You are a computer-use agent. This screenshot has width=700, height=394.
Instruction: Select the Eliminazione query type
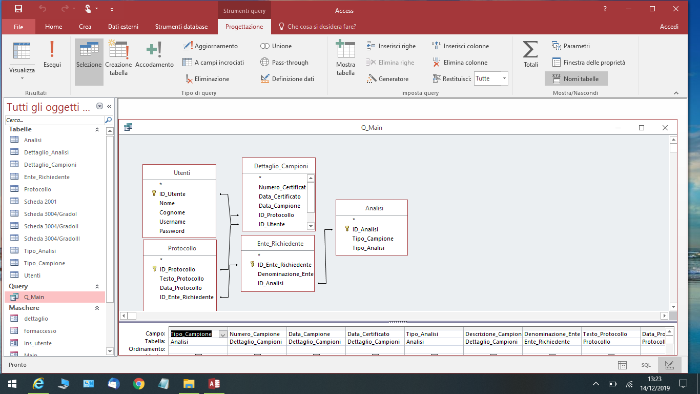[x=207, y=79]
